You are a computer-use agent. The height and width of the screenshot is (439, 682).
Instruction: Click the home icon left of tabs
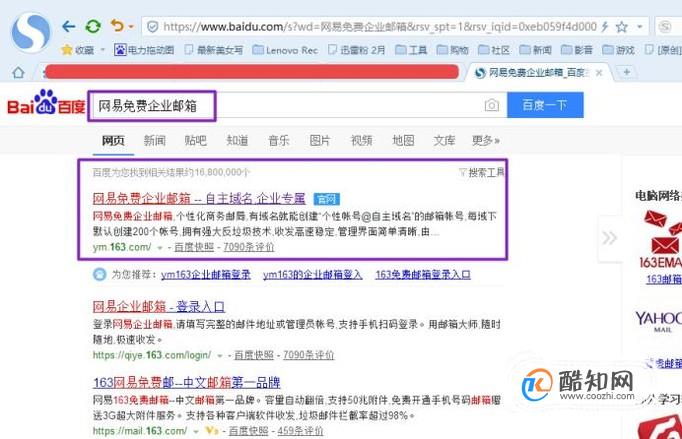click(18, 72)
